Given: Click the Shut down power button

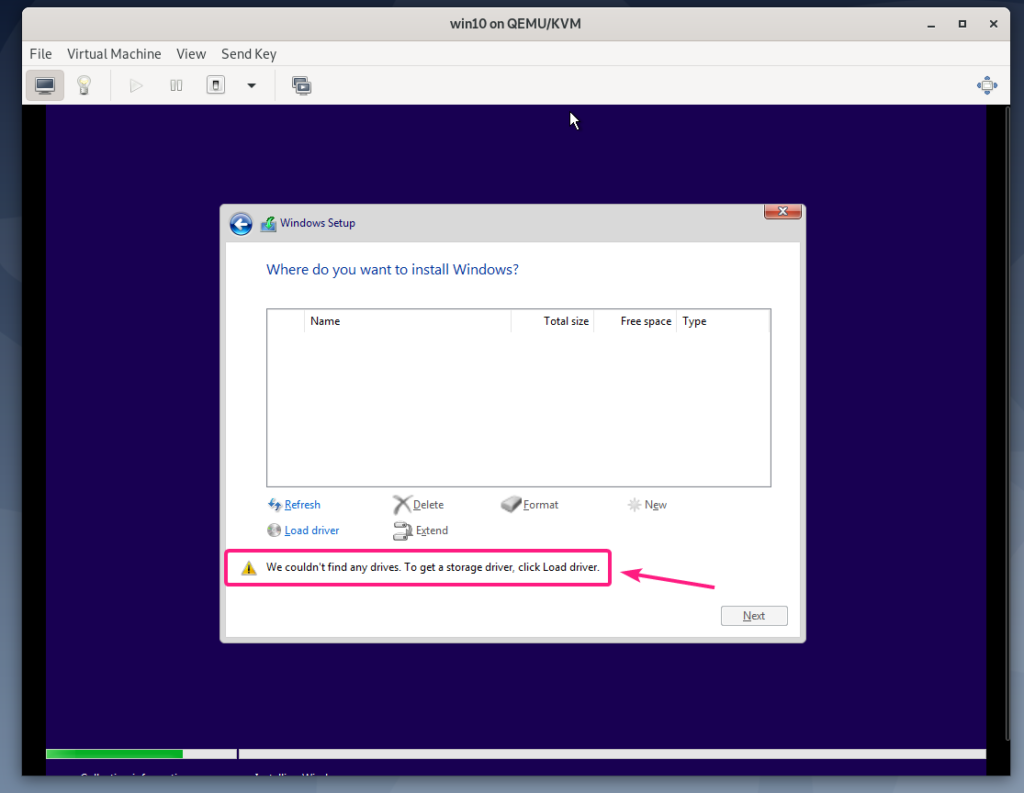Looking at the screenshot, I should (215, 86).
